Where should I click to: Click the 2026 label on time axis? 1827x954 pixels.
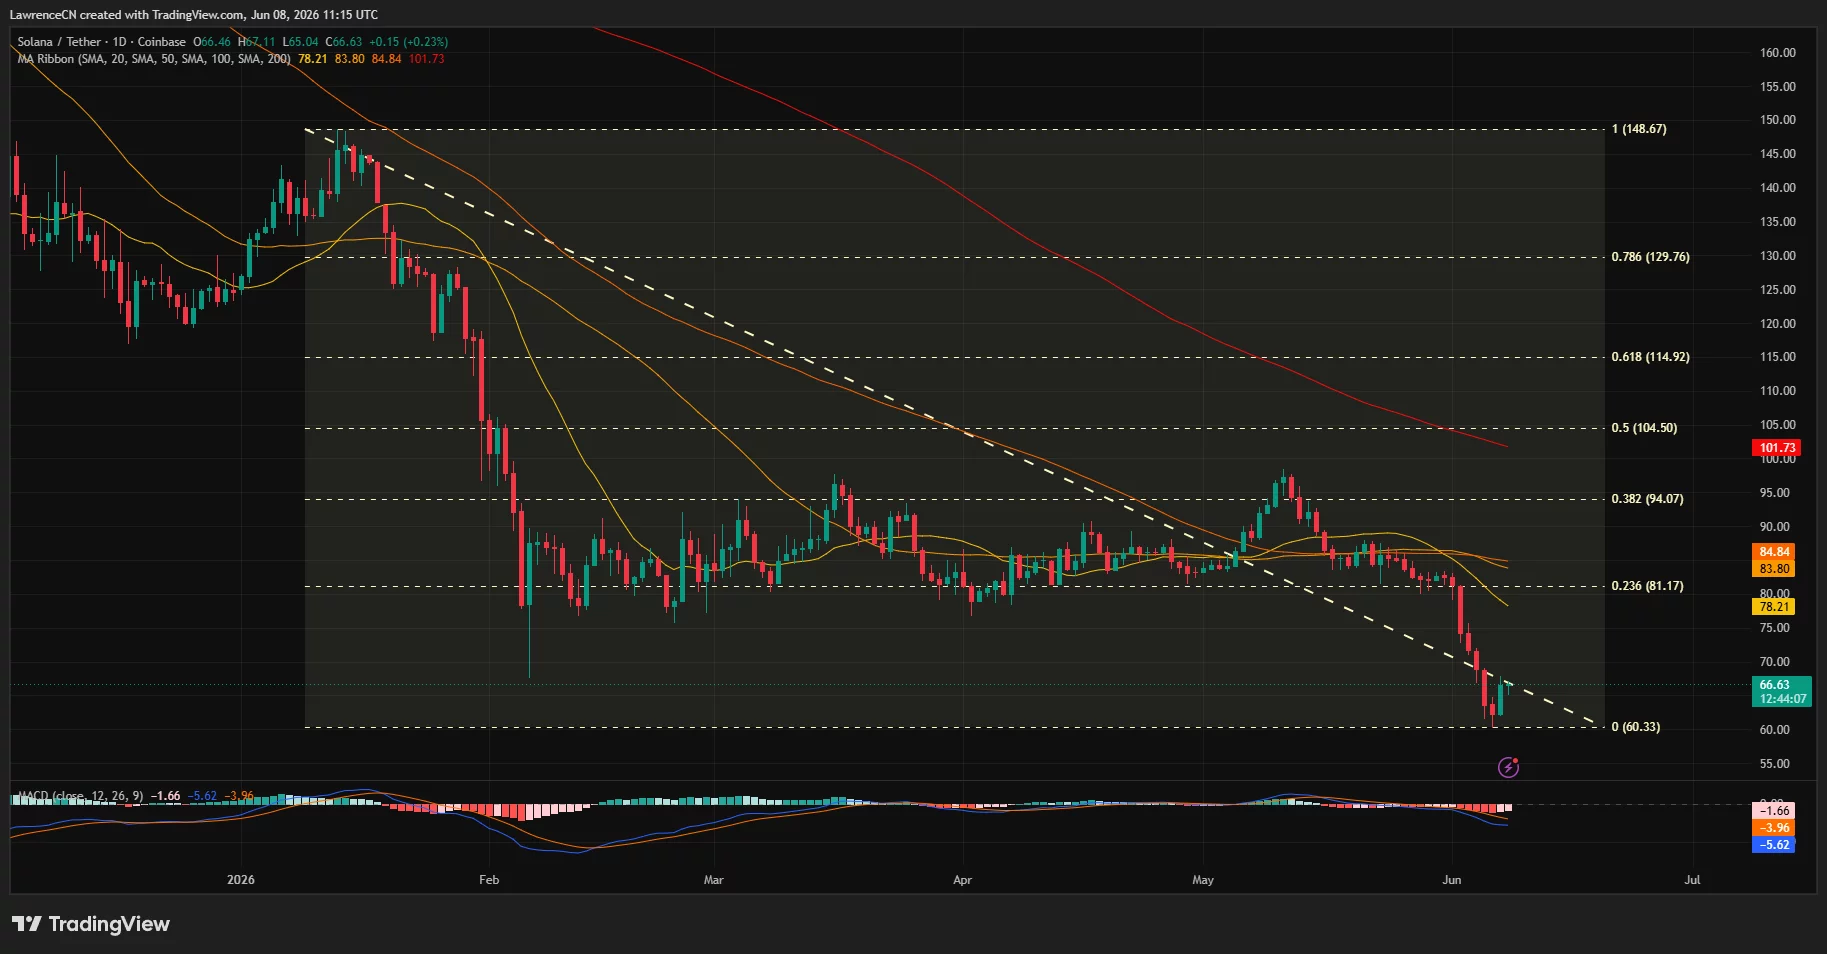coord(241,880)
